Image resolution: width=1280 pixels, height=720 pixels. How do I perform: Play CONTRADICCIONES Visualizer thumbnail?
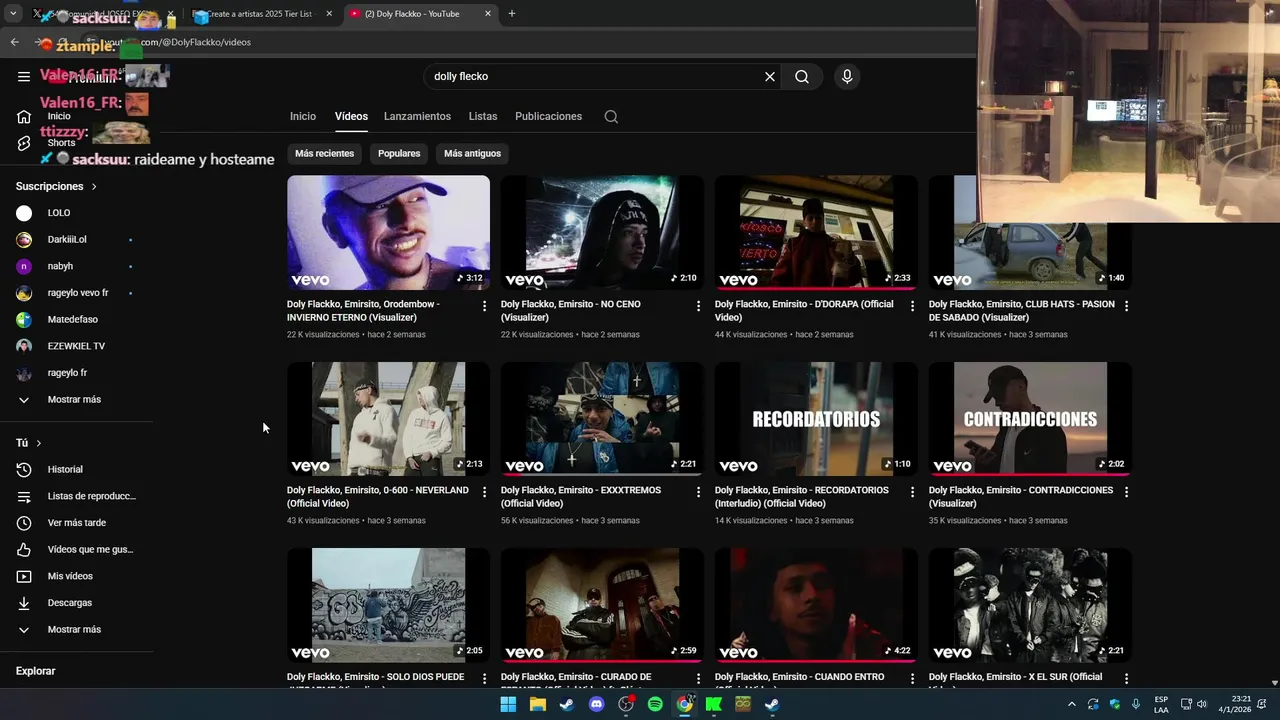[1030, 419]
